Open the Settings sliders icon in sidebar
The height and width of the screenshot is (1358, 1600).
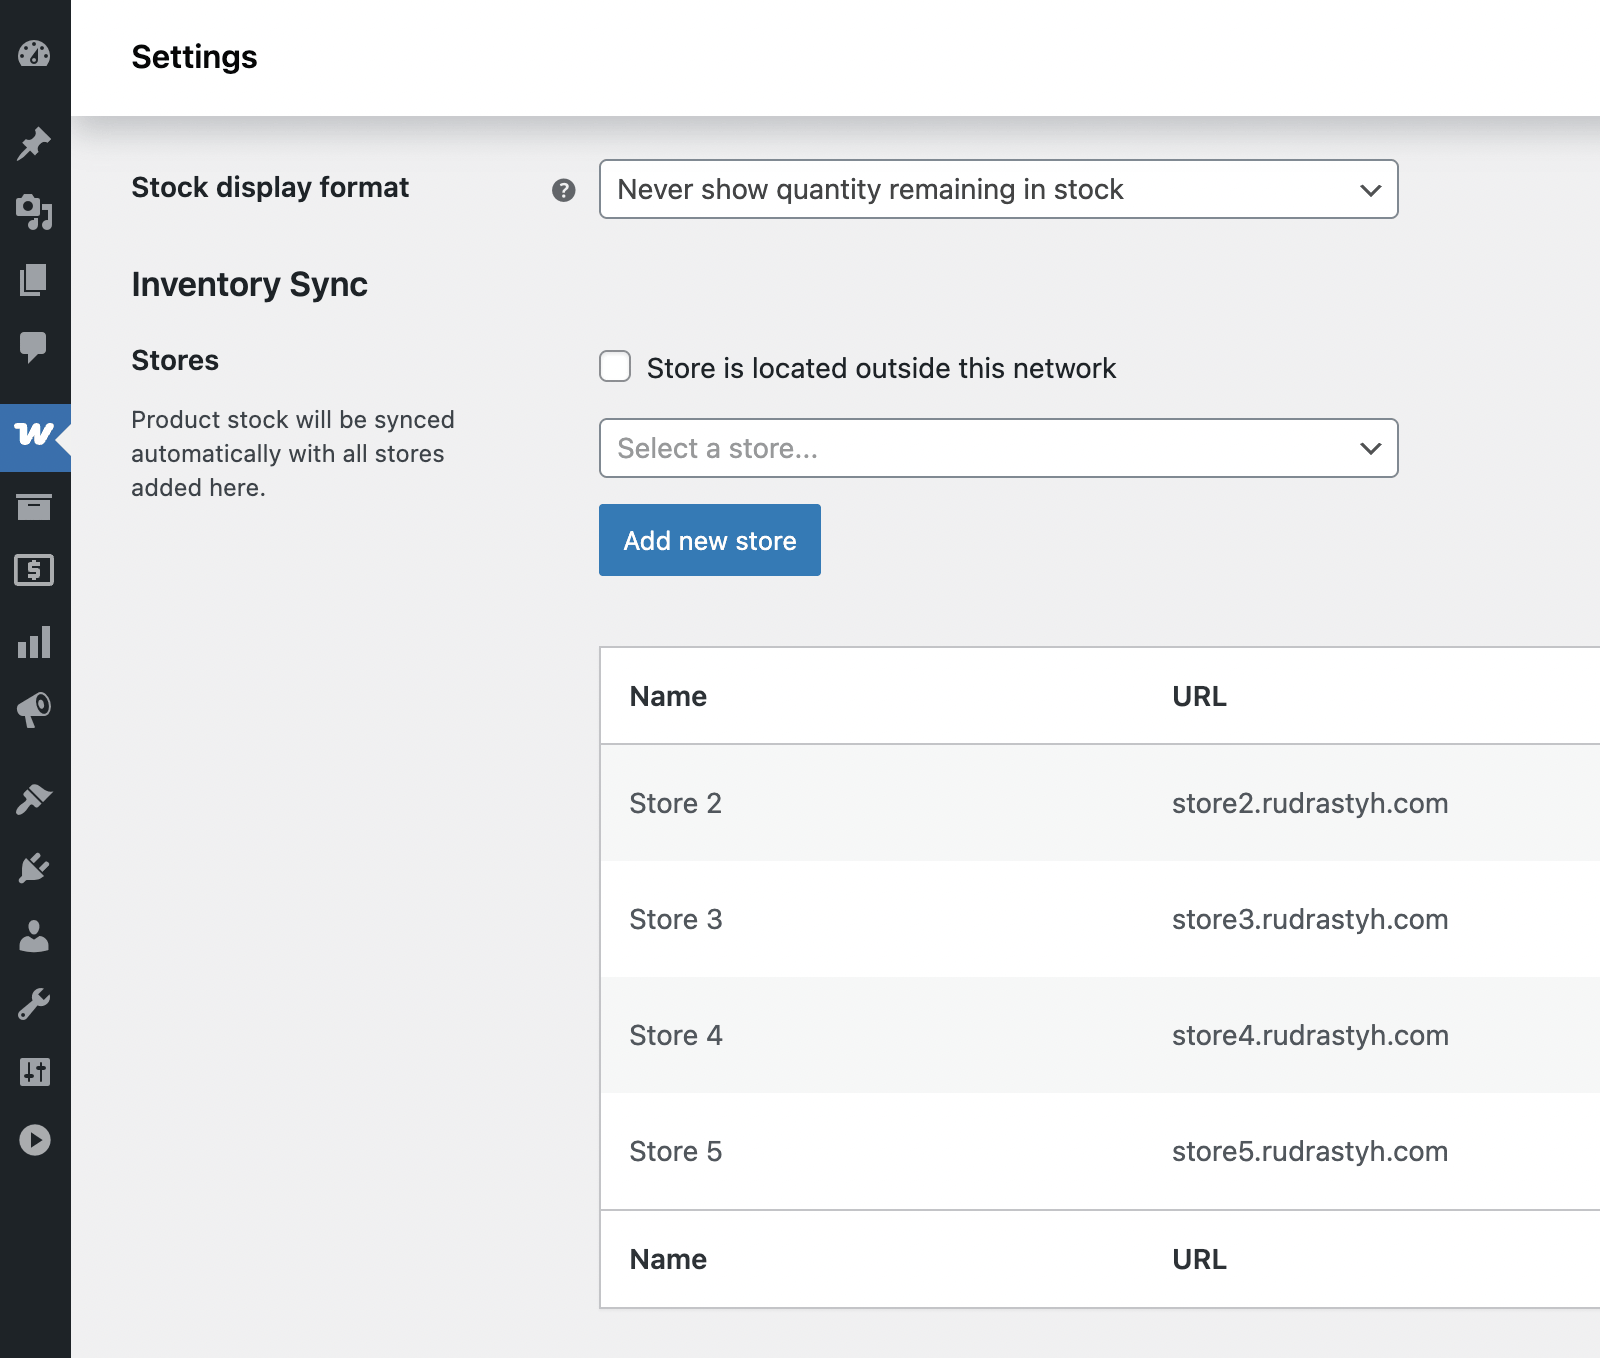34,1072
